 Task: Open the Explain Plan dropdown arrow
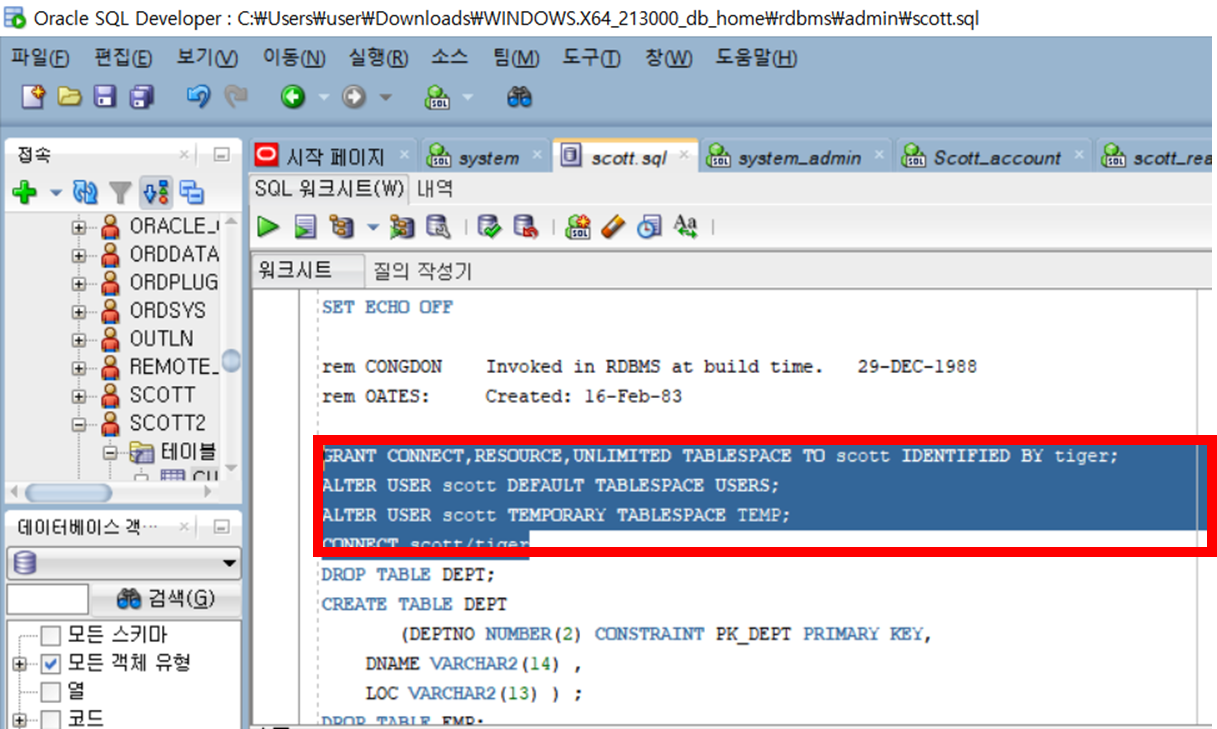[x=372, y=228]
